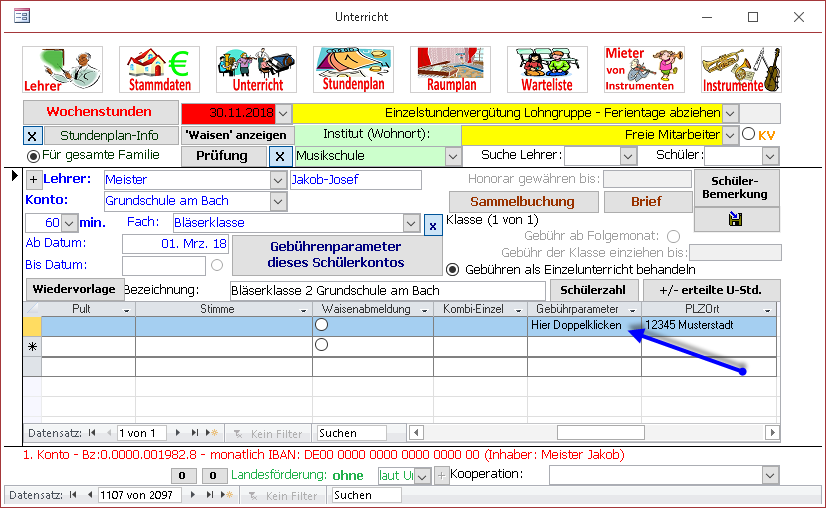Click the Wochenstunden button
826x508 pixels.
pyautogui.click(x=99, y=112)
